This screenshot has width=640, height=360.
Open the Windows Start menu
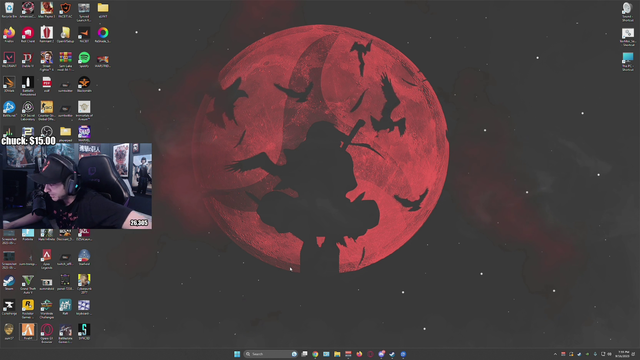237,354
